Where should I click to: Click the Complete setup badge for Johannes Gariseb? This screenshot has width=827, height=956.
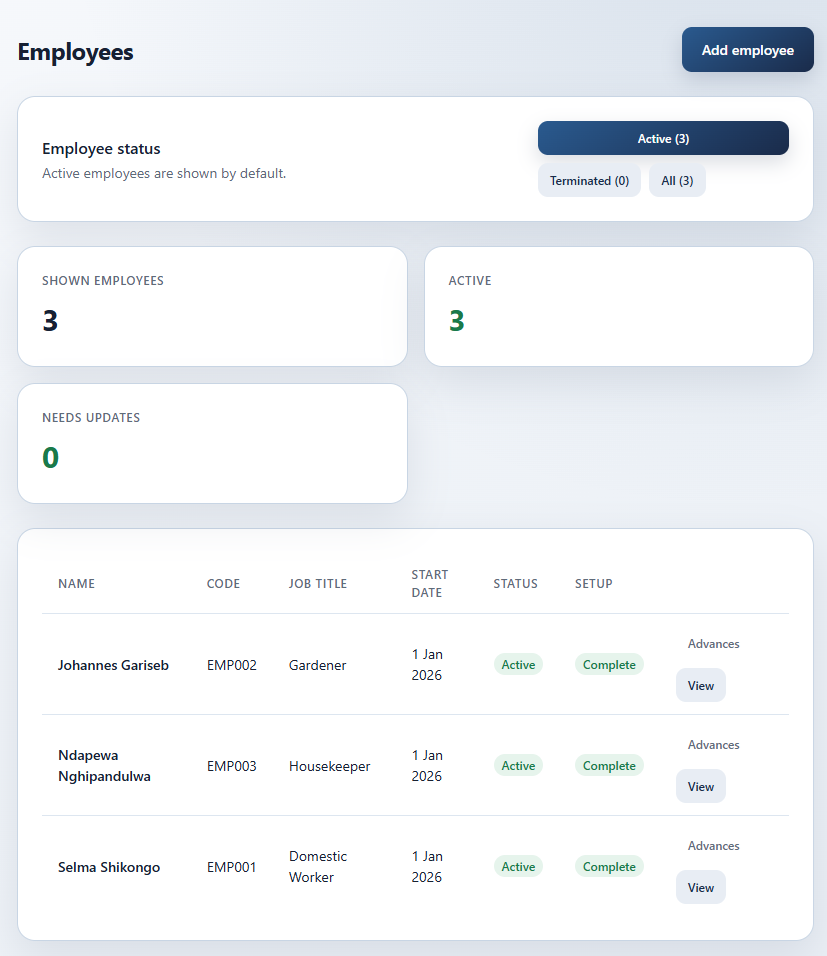click(609, 665)
